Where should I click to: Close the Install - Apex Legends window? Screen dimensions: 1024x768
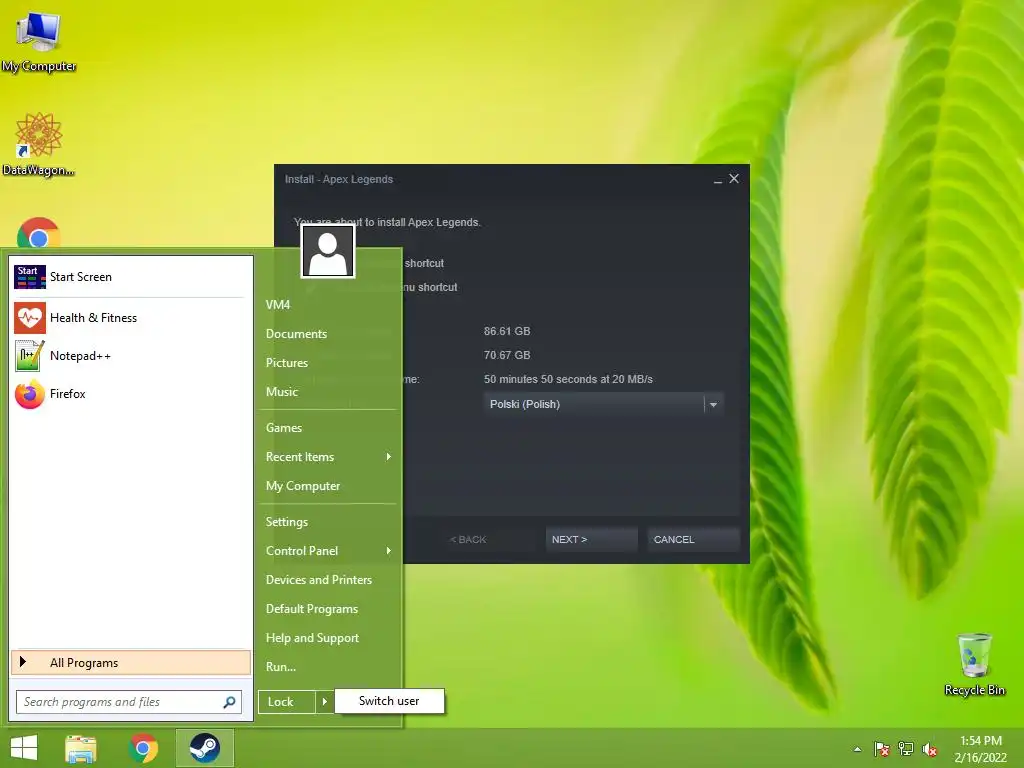pyautogui.click(x=734, y=178)
